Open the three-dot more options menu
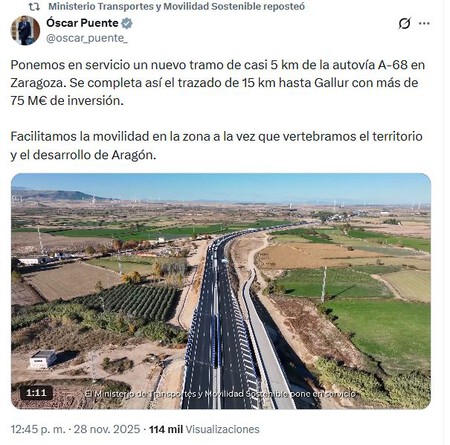The width and height of the screenshot is (450, 445). tap(424, 23)
